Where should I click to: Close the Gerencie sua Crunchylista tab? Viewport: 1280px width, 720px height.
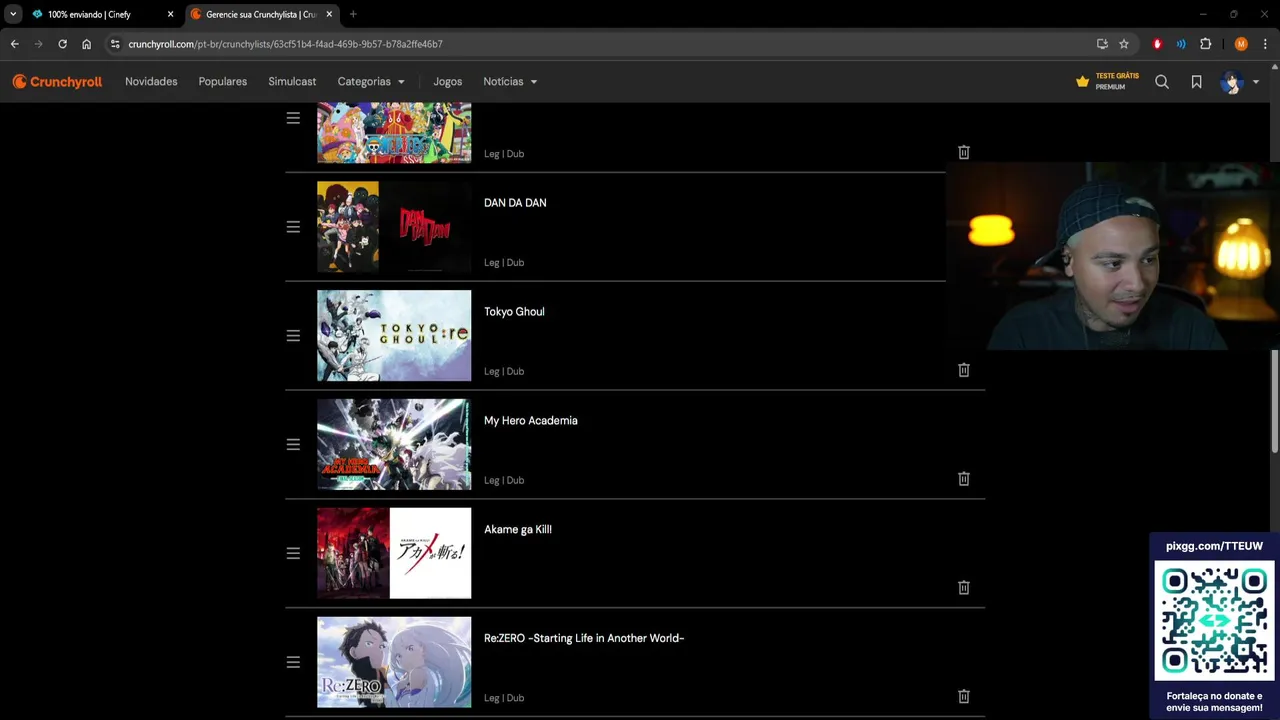tap(329, 14)
